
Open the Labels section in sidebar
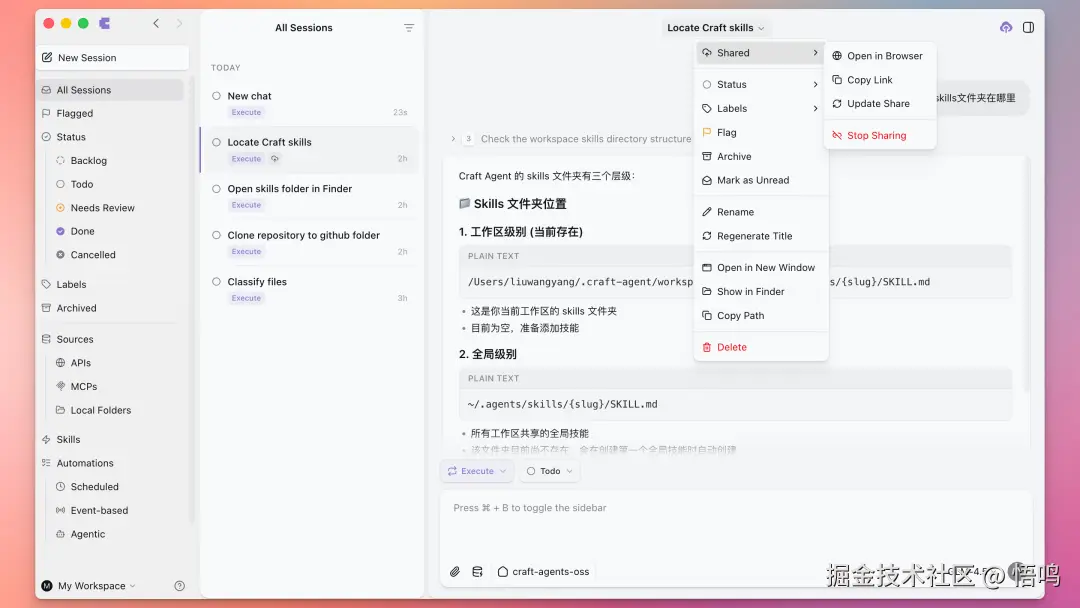click(111, 284)
